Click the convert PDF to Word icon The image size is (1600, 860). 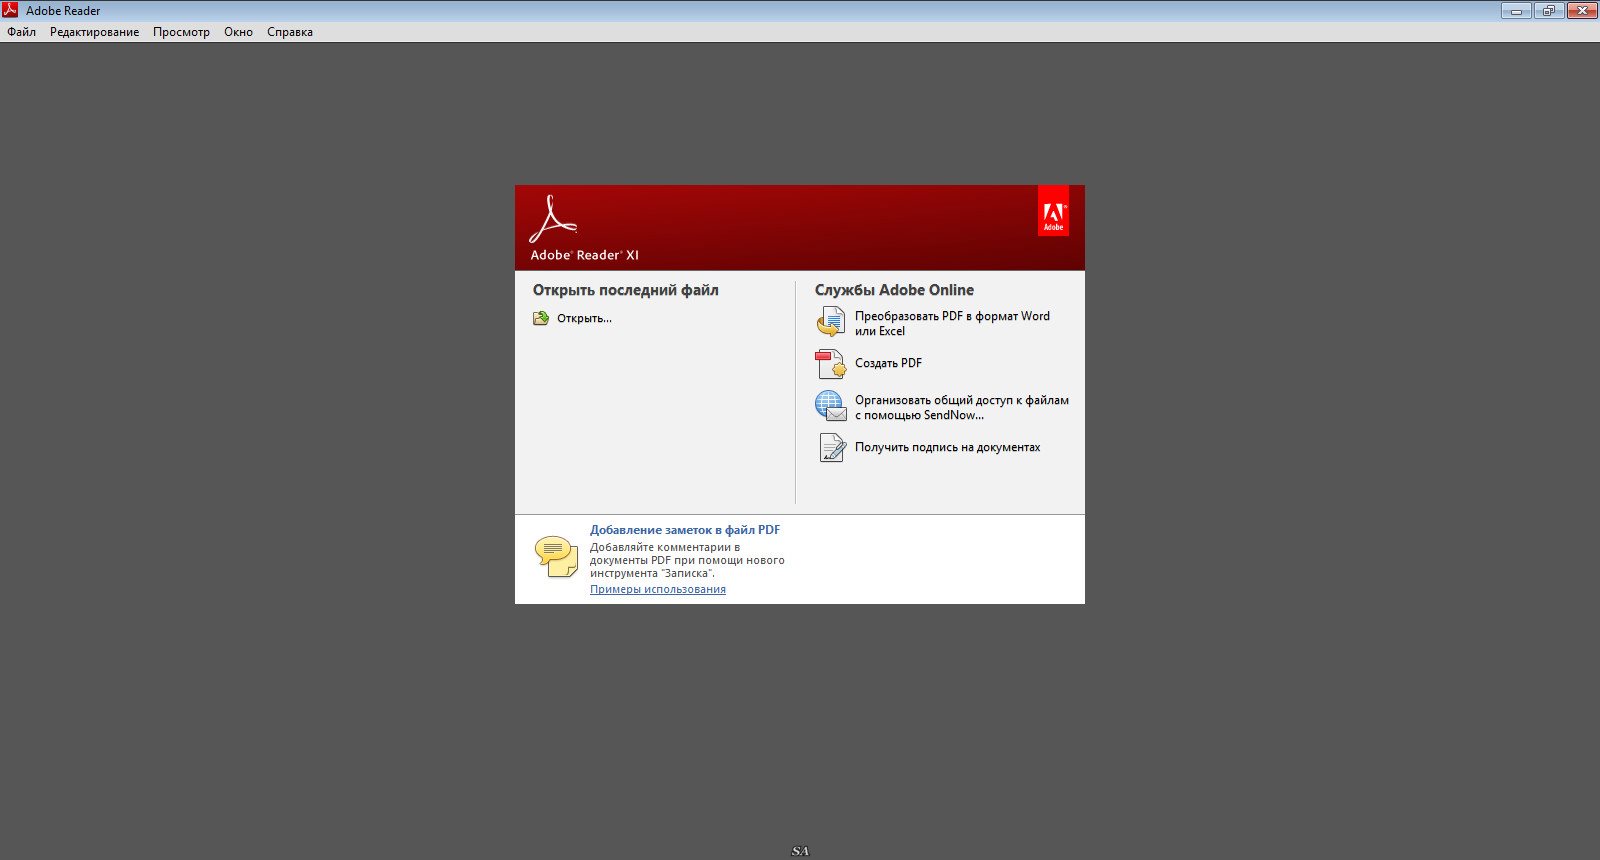(831, 322)
